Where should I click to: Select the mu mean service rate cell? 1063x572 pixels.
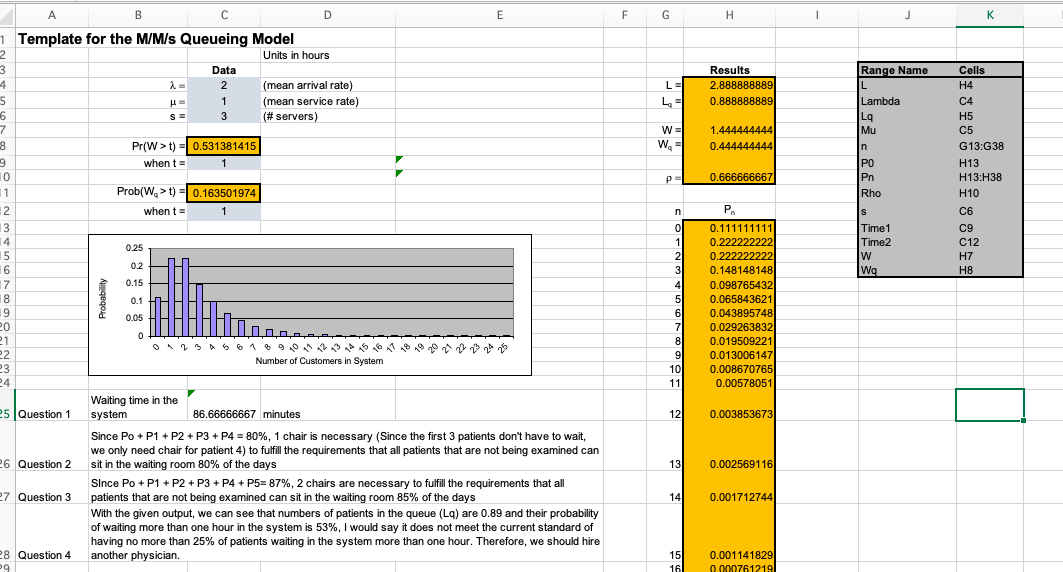(x=224, y=101)
